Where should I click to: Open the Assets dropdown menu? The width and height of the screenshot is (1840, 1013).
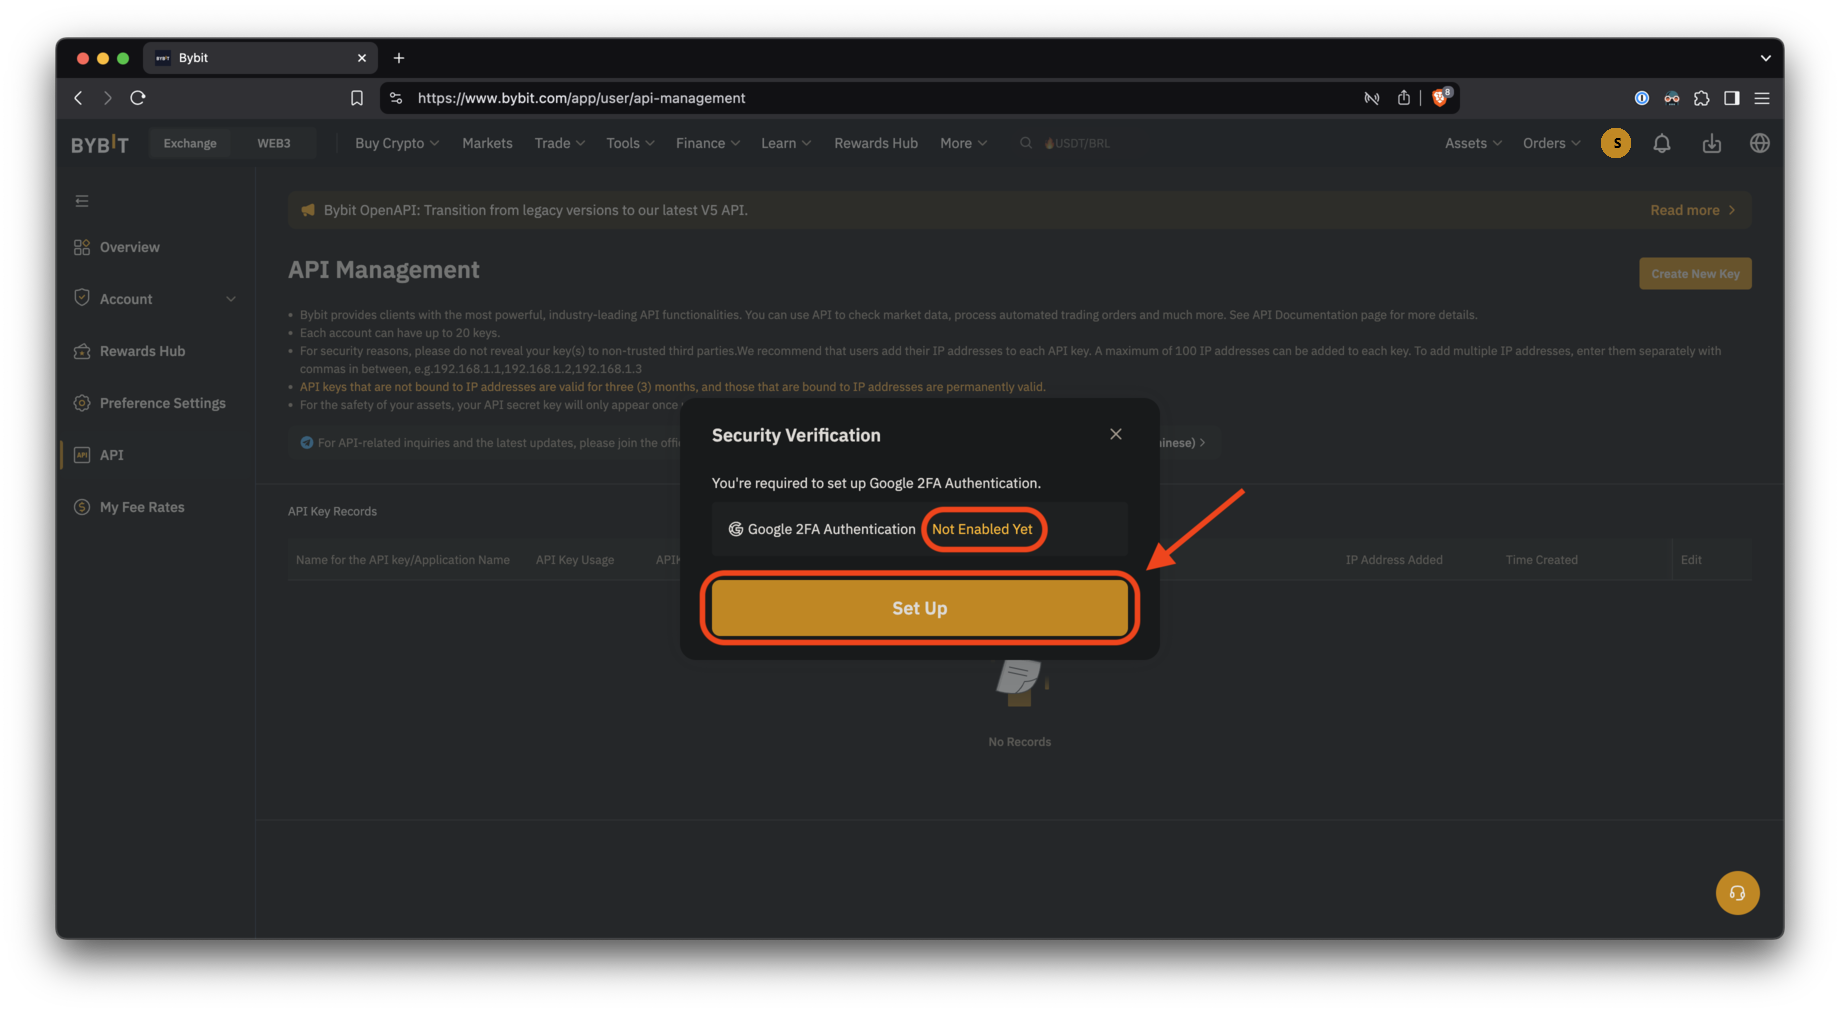tap(1472, 144)
